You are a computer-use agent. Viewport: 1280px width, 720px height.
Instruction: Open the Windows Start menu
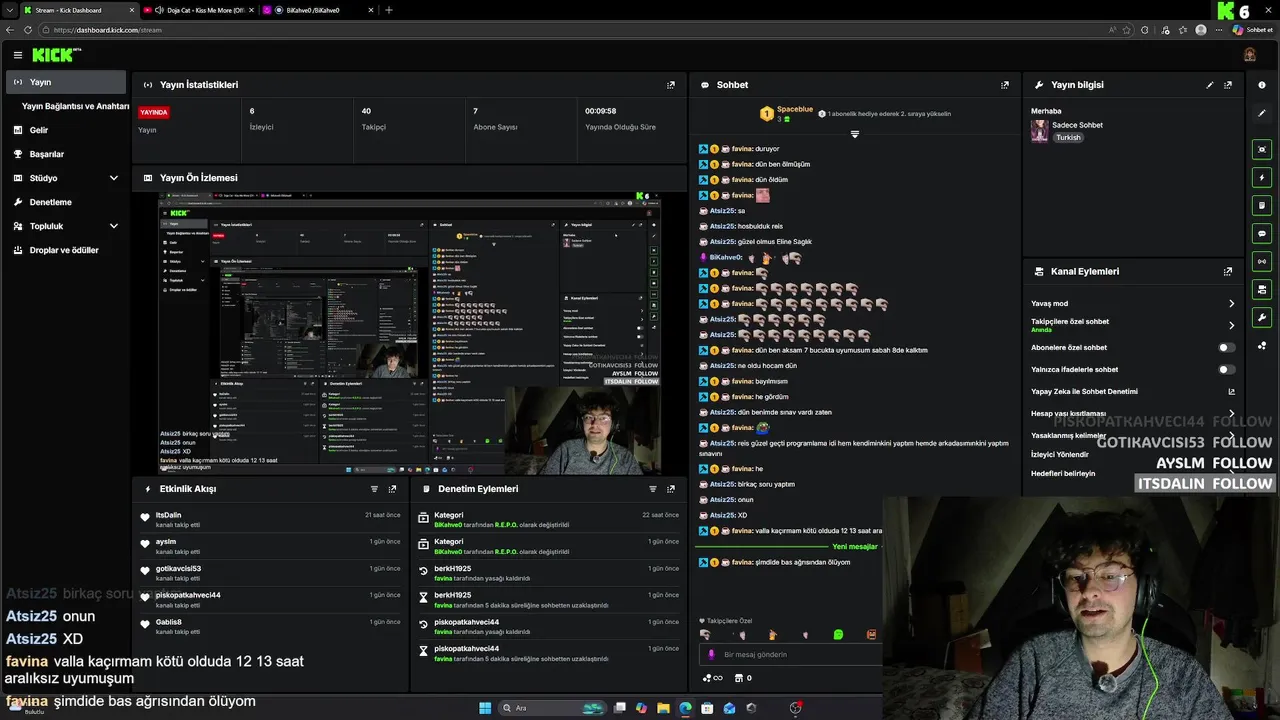485,708
